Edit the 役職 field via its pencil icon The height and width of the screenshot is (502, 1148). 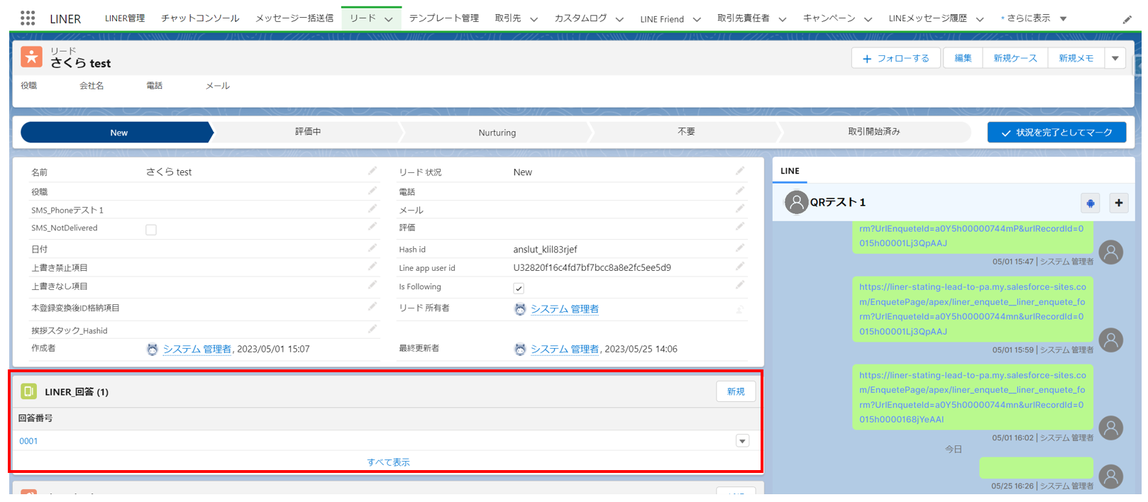tap(373, 190)
